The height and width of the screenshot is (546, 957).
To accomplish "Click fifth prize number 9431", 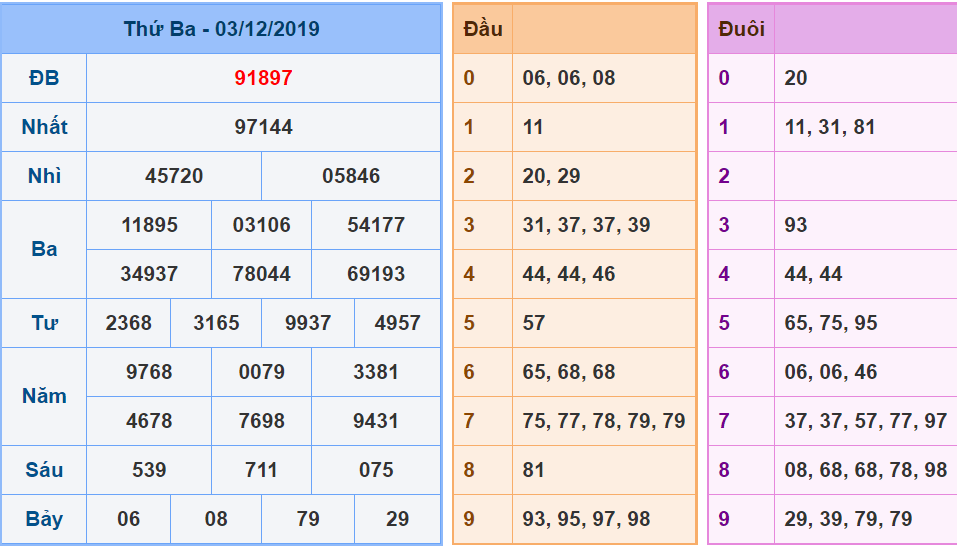I will tap(376, 421).
